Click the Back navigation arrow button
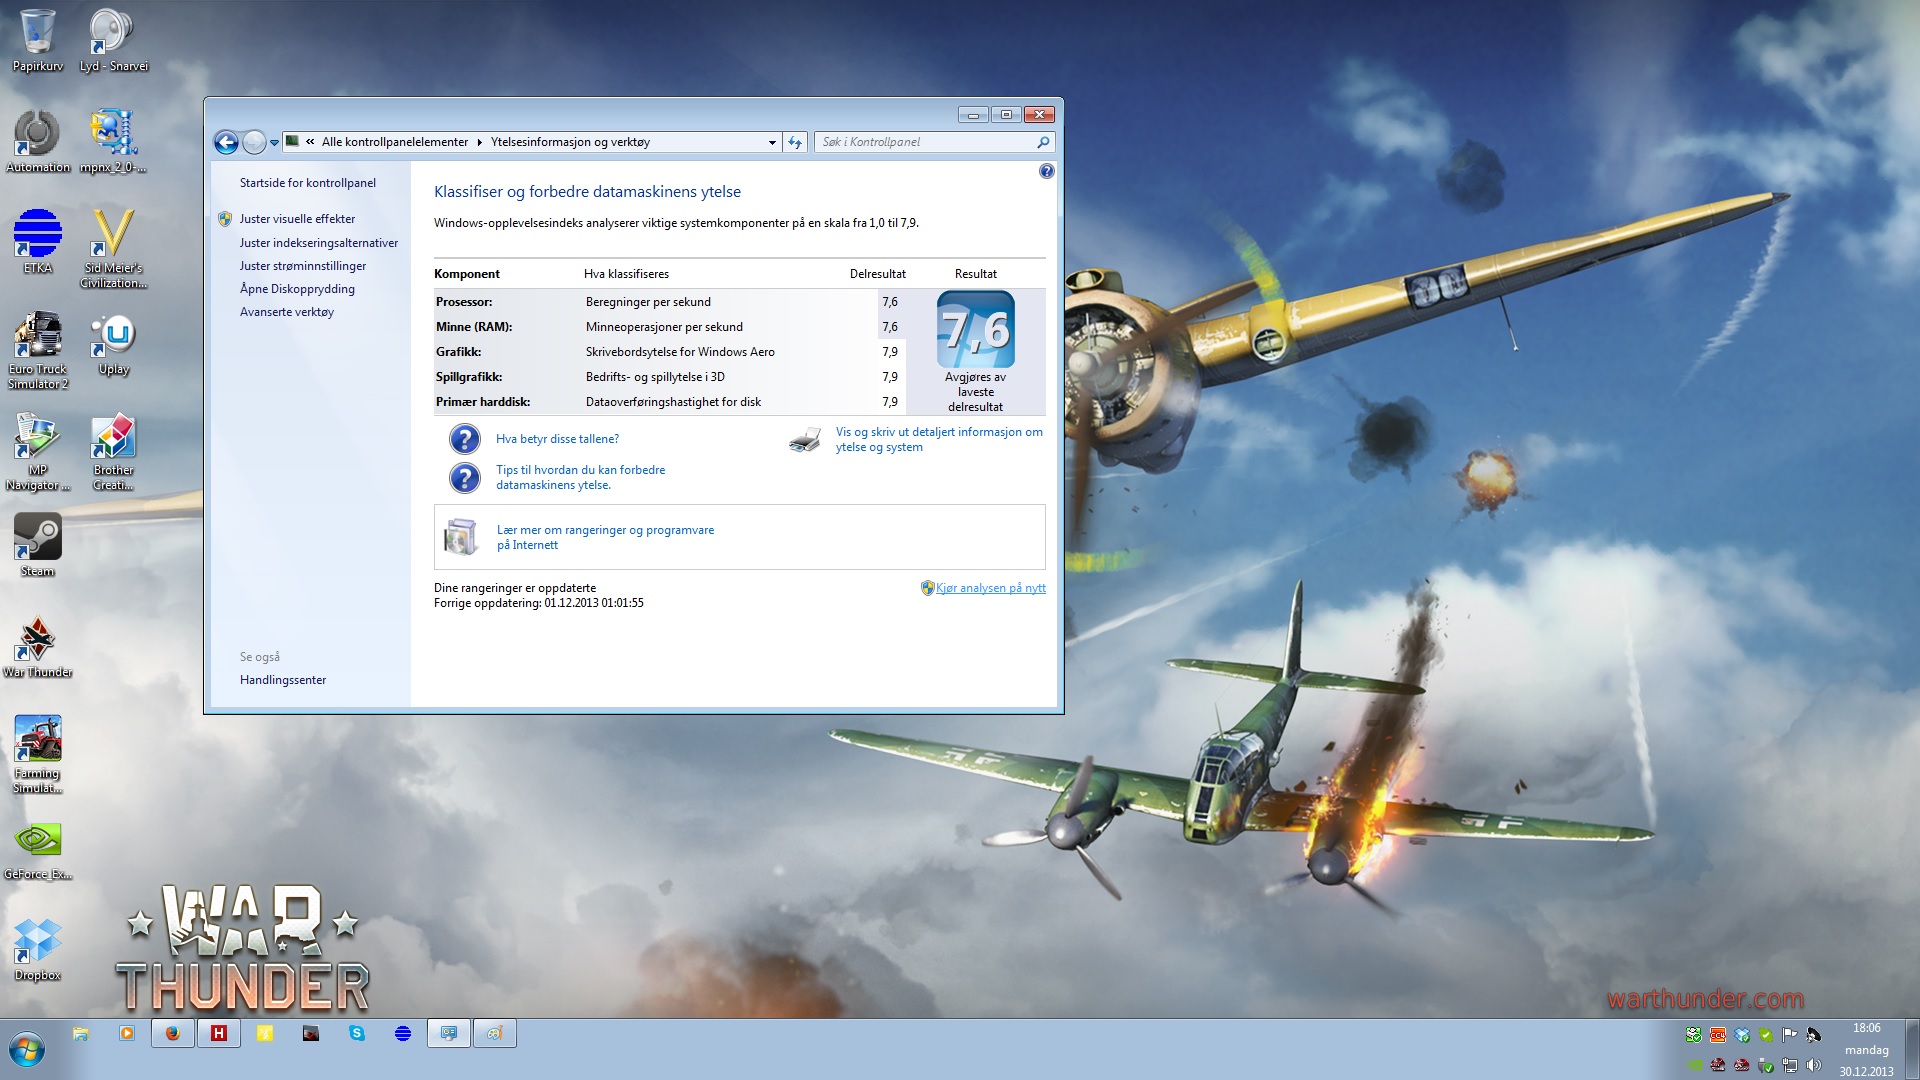This screenshot has width=1920, height=1080. 227,142
